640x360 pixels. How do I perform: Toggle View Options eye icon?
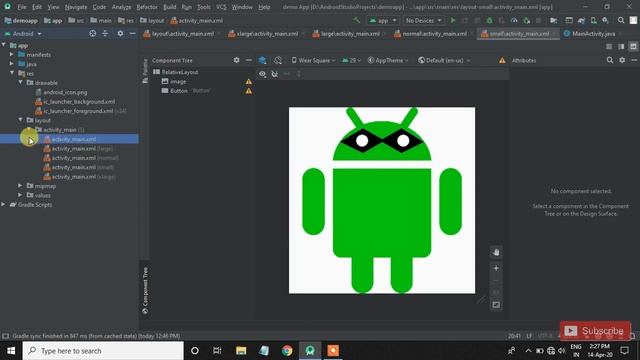pyautogui.click(x=262, y=74)
